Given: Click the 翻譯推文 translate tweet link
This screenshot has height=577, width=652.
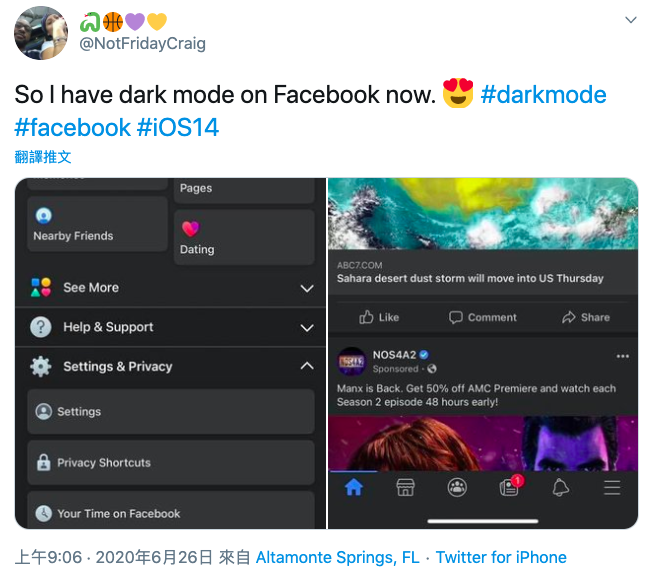Looking at the screenshot, I should click(x=43, y=157).
